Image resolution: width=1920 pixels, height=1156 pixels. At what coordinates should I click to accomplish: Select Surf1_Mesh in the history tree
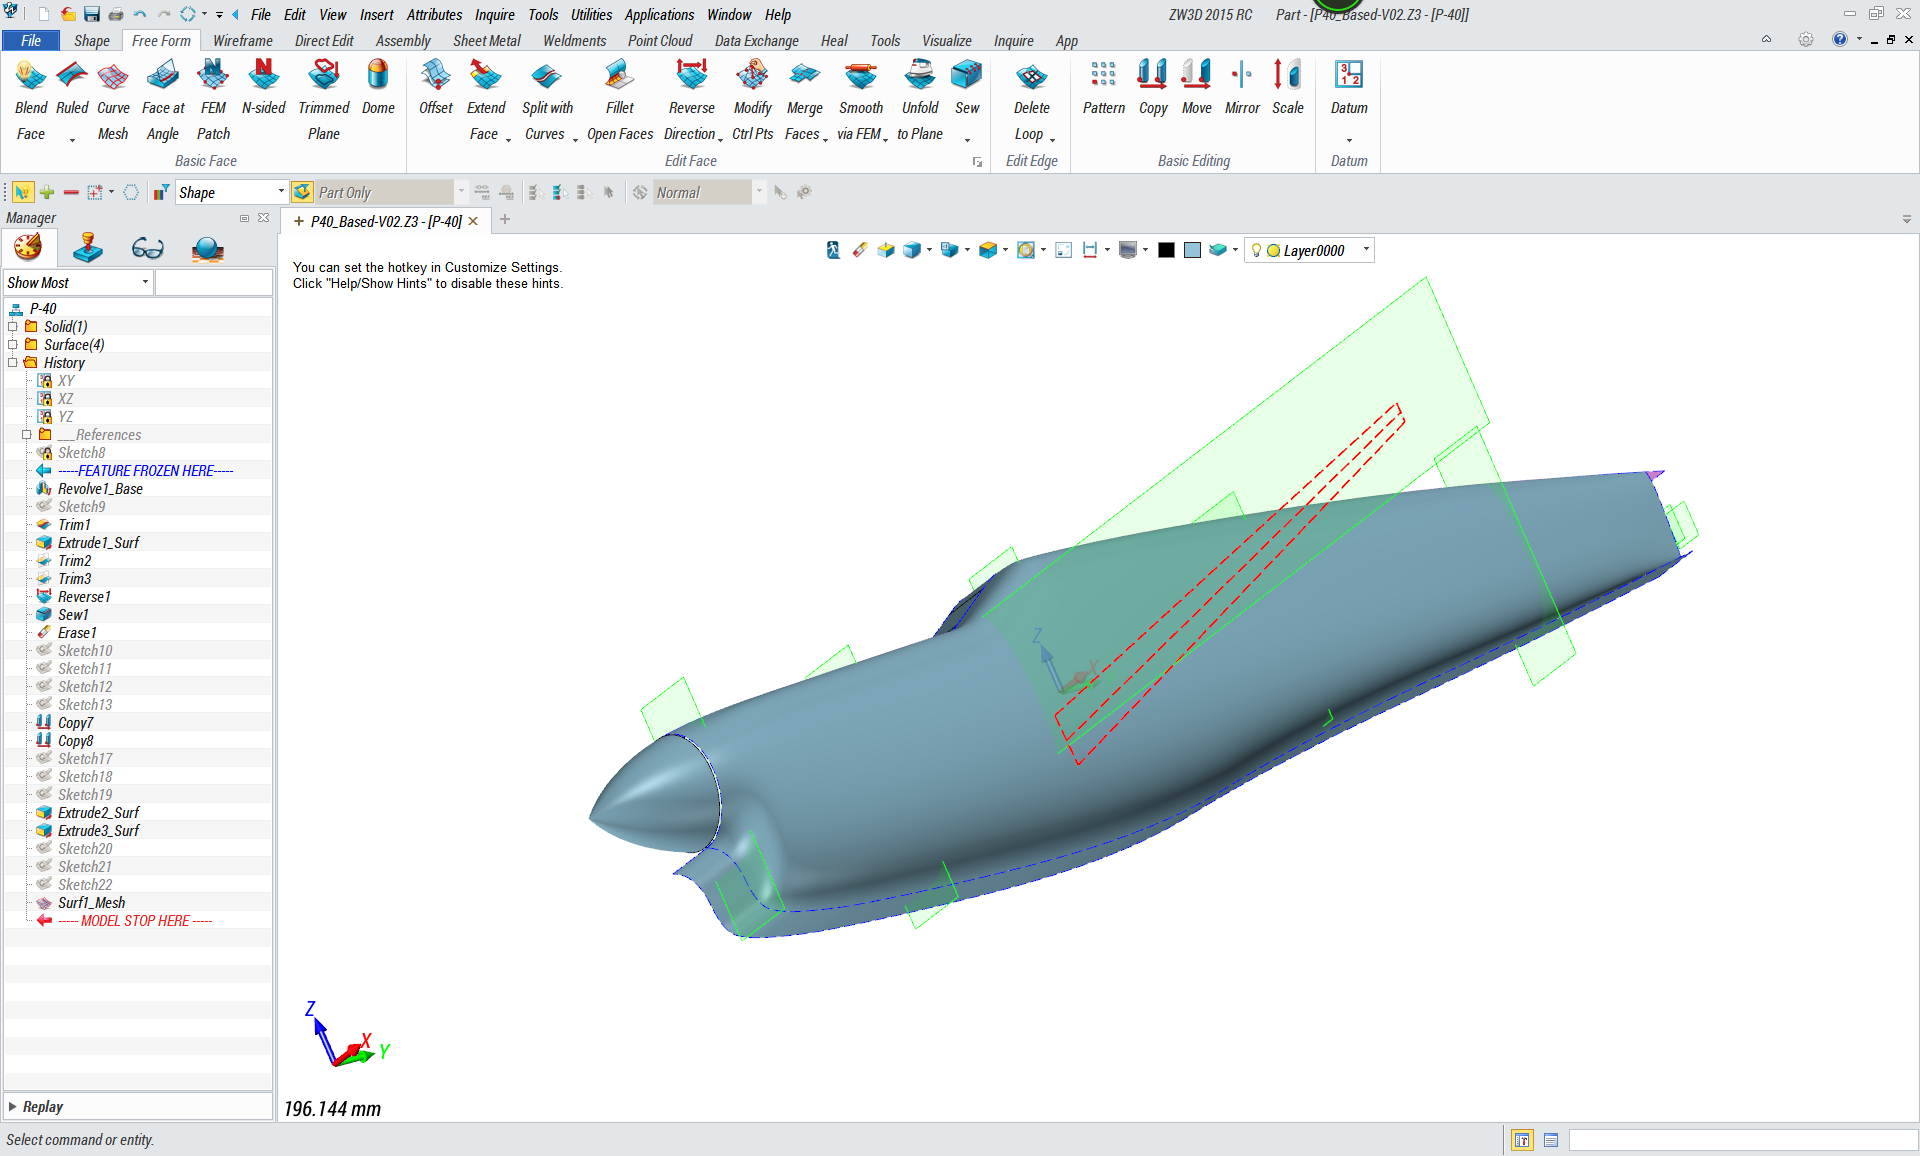[x=91, y=903]
